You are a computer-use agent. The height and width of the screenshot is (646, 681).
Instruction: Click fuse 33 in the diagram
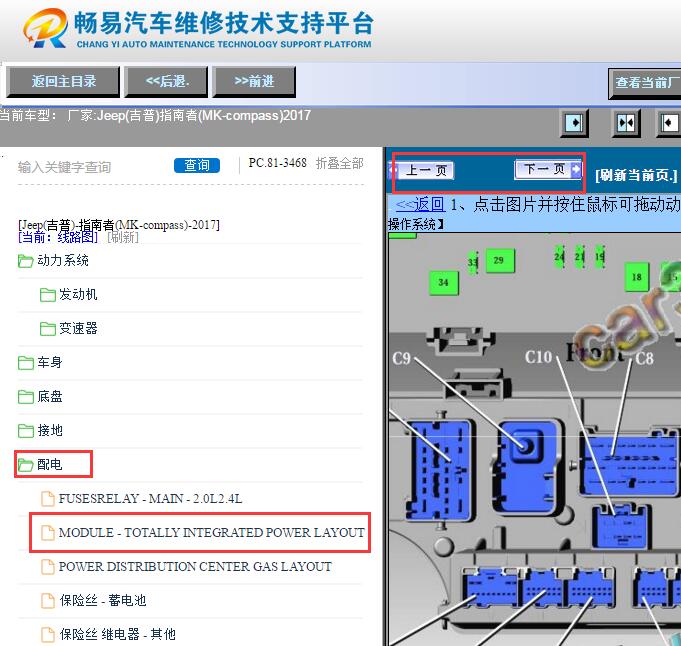point(473,262)
